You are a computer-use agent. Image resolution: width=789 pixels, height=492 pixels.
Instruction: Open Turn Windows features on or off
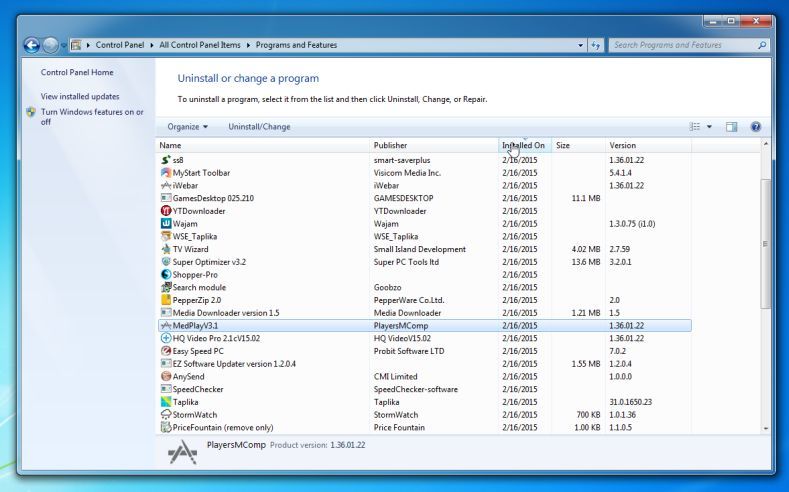[x=92, y=117]
